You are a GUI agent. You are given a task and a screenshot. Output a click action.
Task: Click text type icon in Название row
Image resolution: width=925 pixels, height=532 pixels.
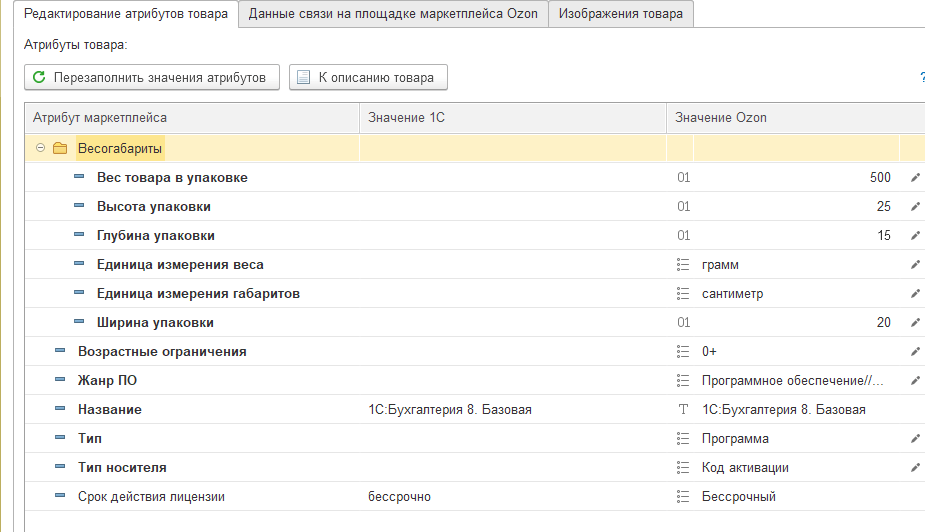(x=683, y=409)
